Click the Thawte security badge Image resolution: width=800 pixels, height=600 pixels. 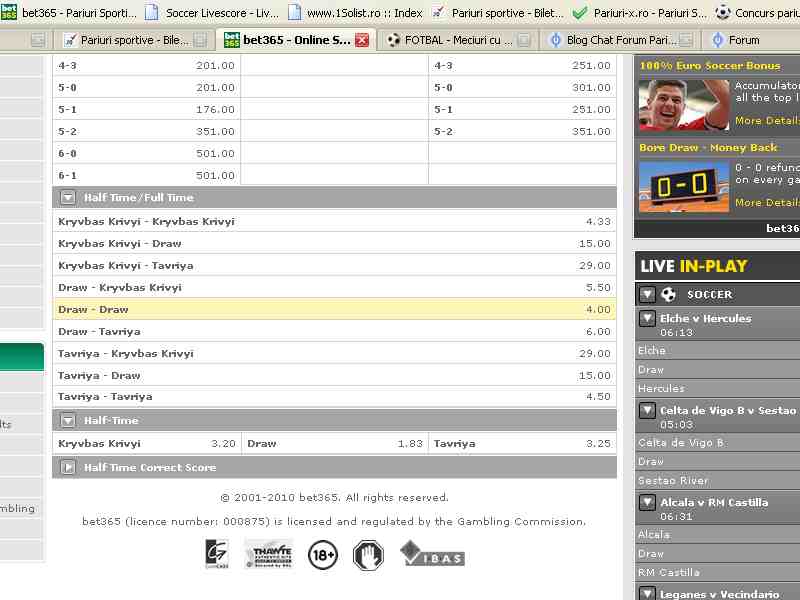click(269, 554)
